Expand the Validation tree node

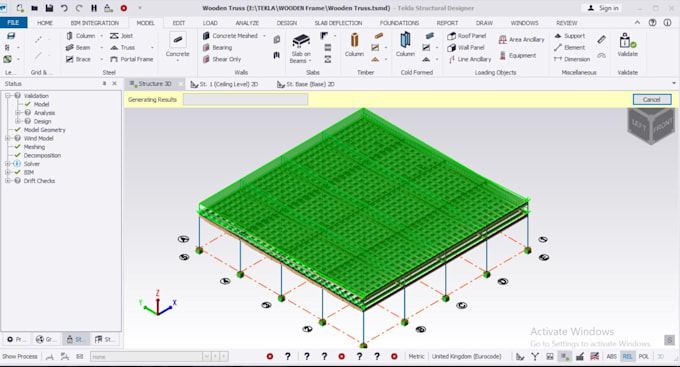[7, 95]
